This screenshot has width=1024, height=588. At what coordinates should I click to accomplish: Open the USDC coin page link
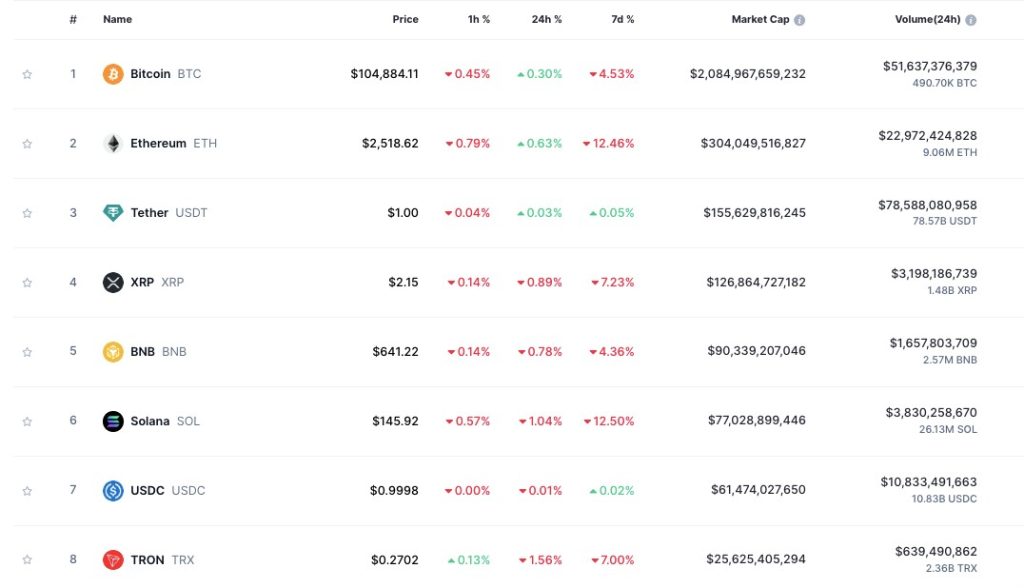(x=168, y=490)
